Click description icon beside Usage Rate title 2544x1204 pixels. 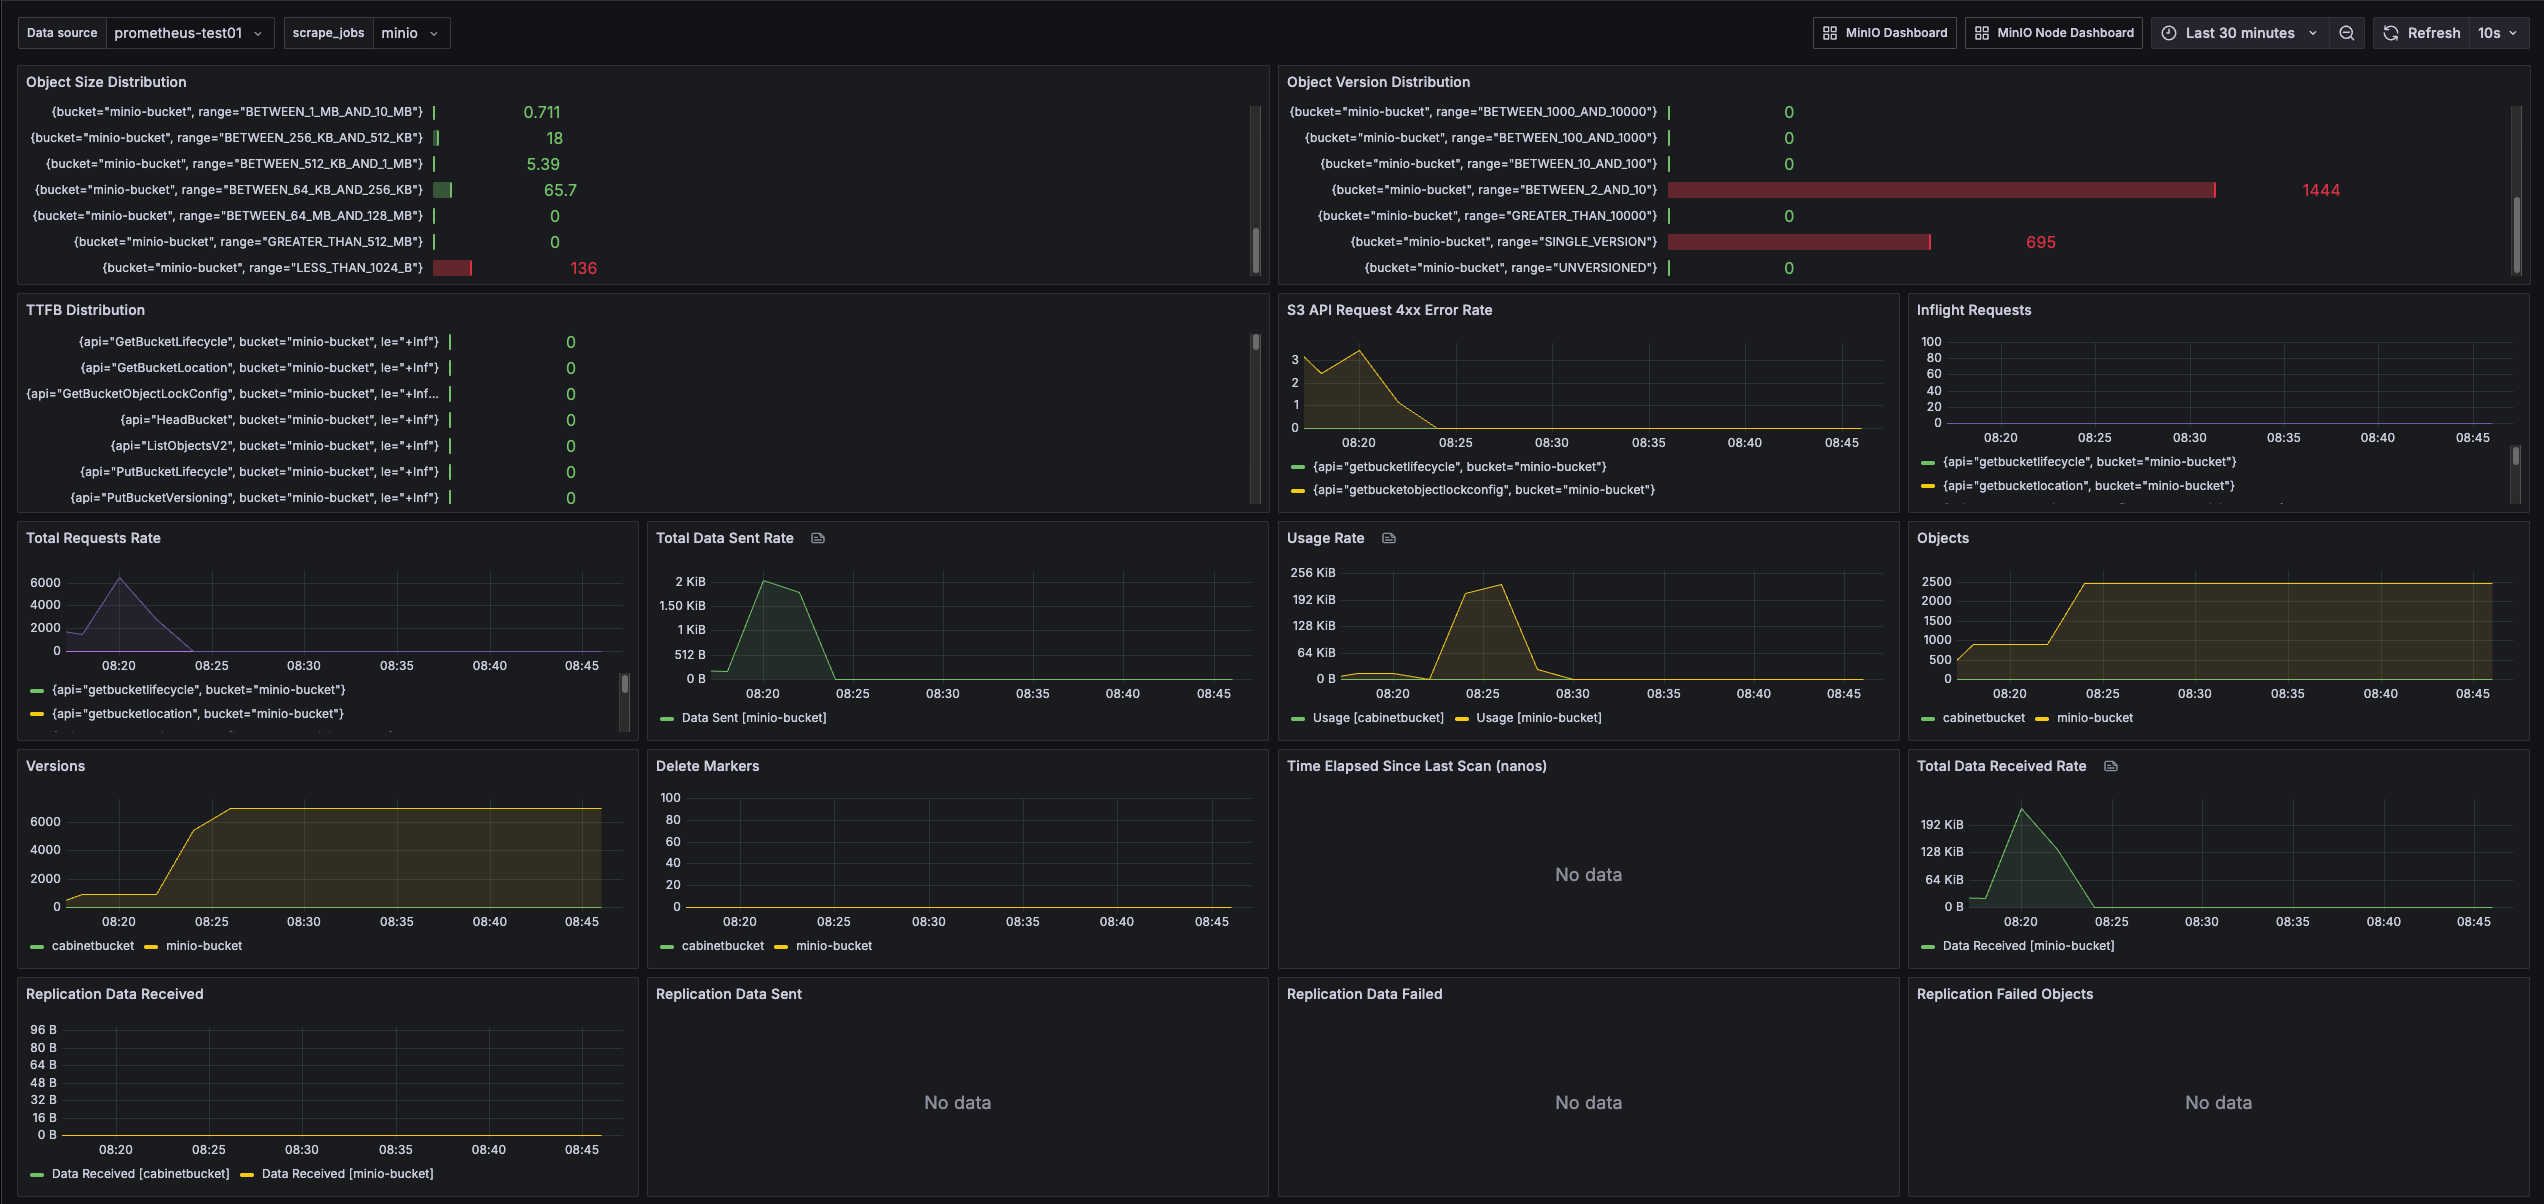pyautogui.click(x=1388, y=538)
